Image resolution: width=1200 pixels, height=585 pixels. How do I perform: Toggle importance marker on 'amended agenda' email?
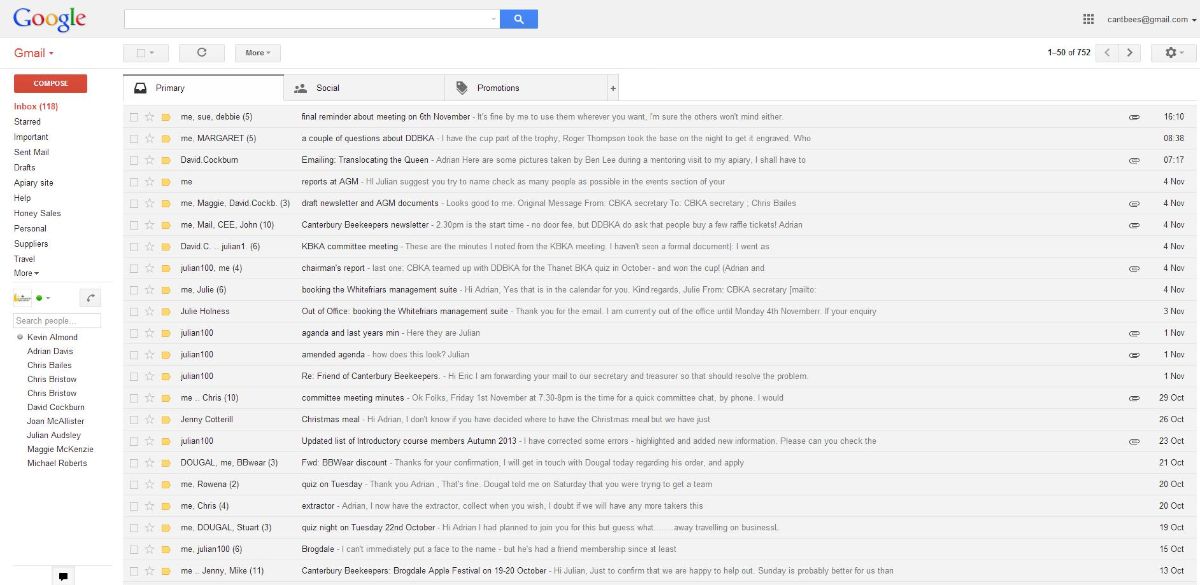tap(166, 354)
